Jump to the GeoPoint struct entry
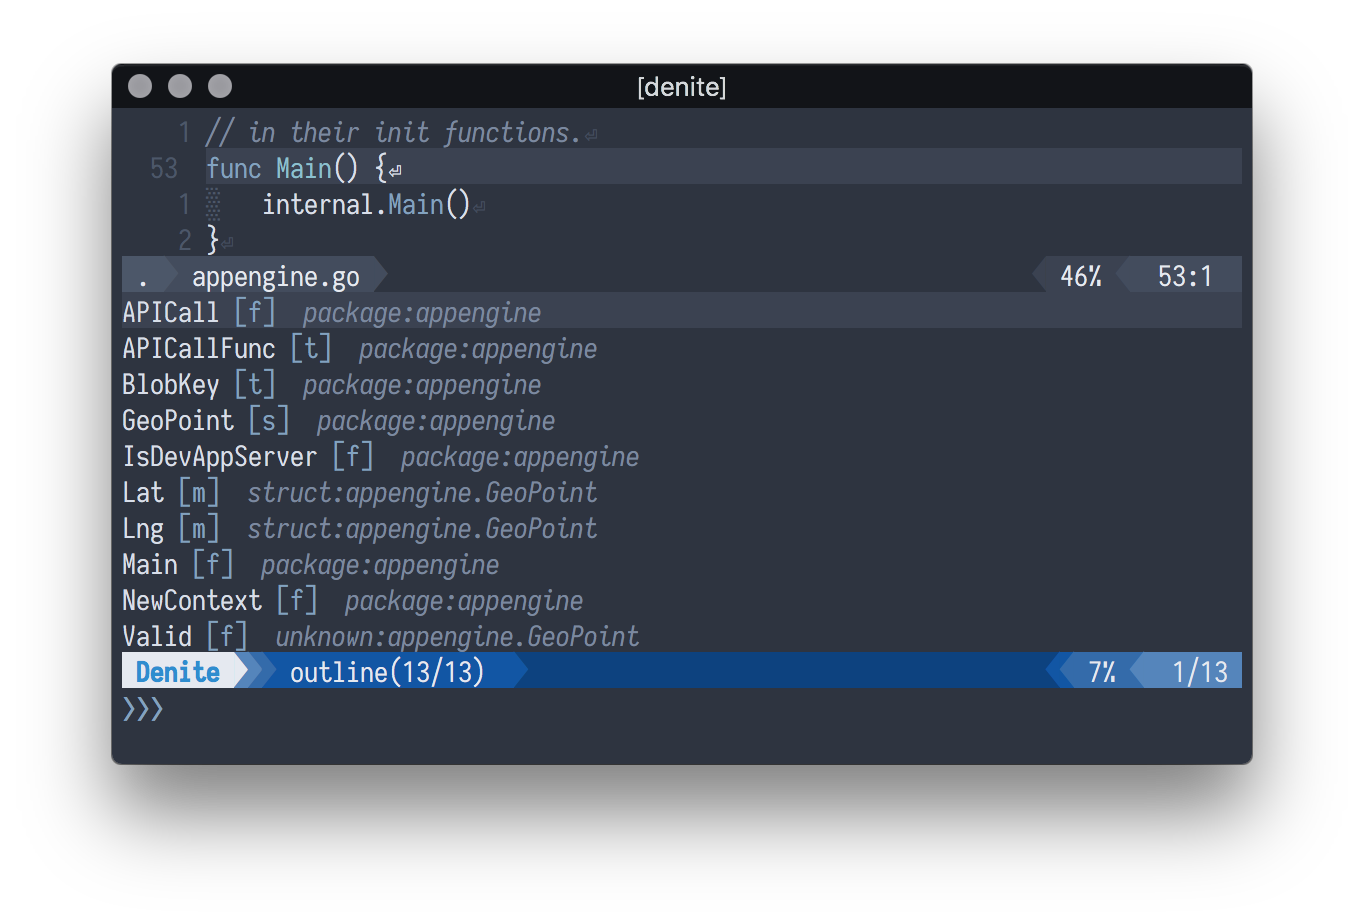1364x924 pixels. 178,420
